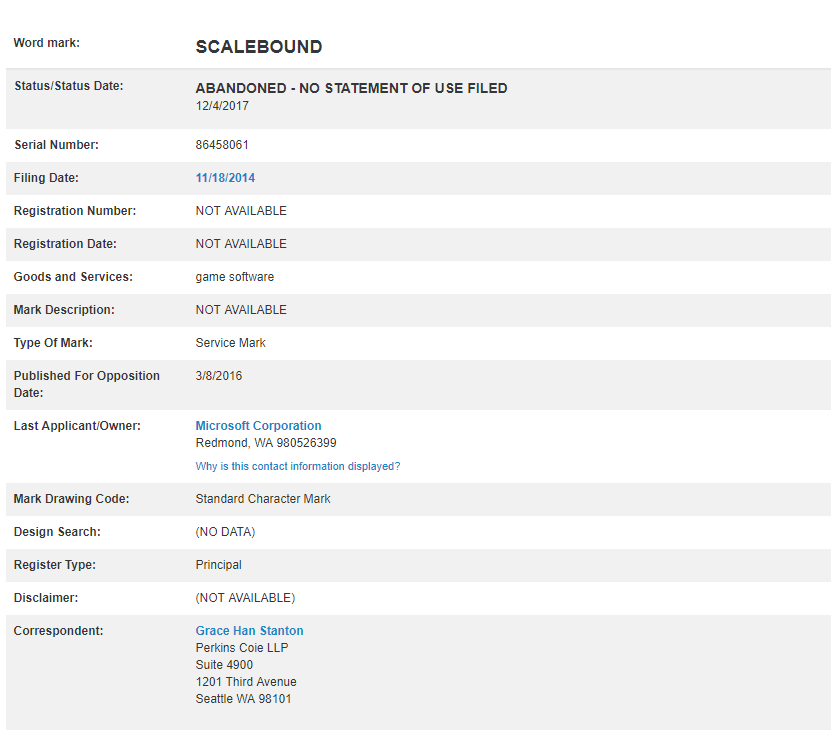Click the 'Disclaimer:' label
The height and width of the screenshot is (736, 839).
pyautogui.click(x=46, y=598)
